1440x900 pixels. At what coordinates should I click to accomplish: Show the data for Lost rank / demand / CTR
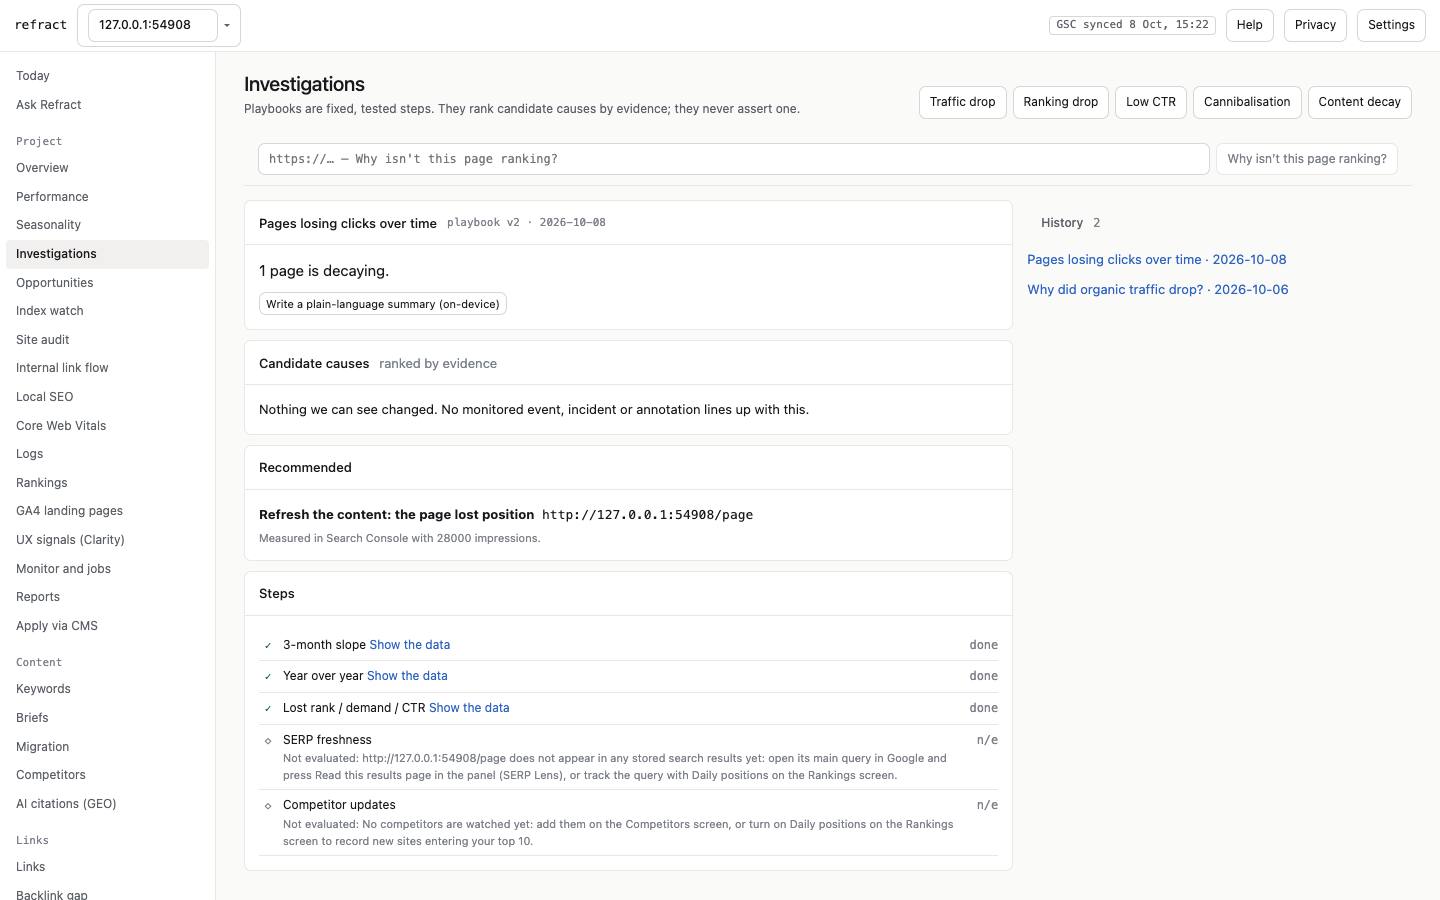coord(469,708)
